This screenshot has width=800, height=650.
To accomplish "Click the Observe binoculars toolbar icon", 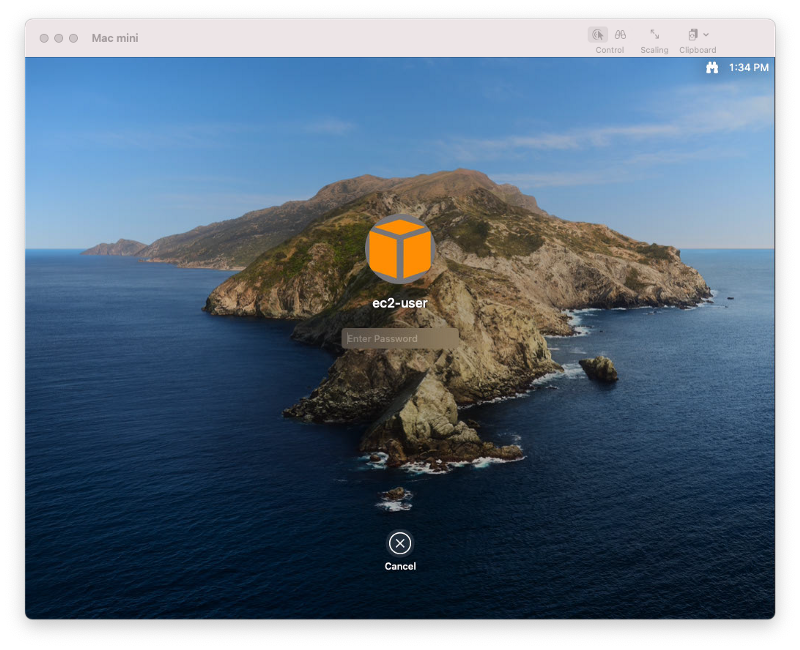I will [x=620, y=35].
